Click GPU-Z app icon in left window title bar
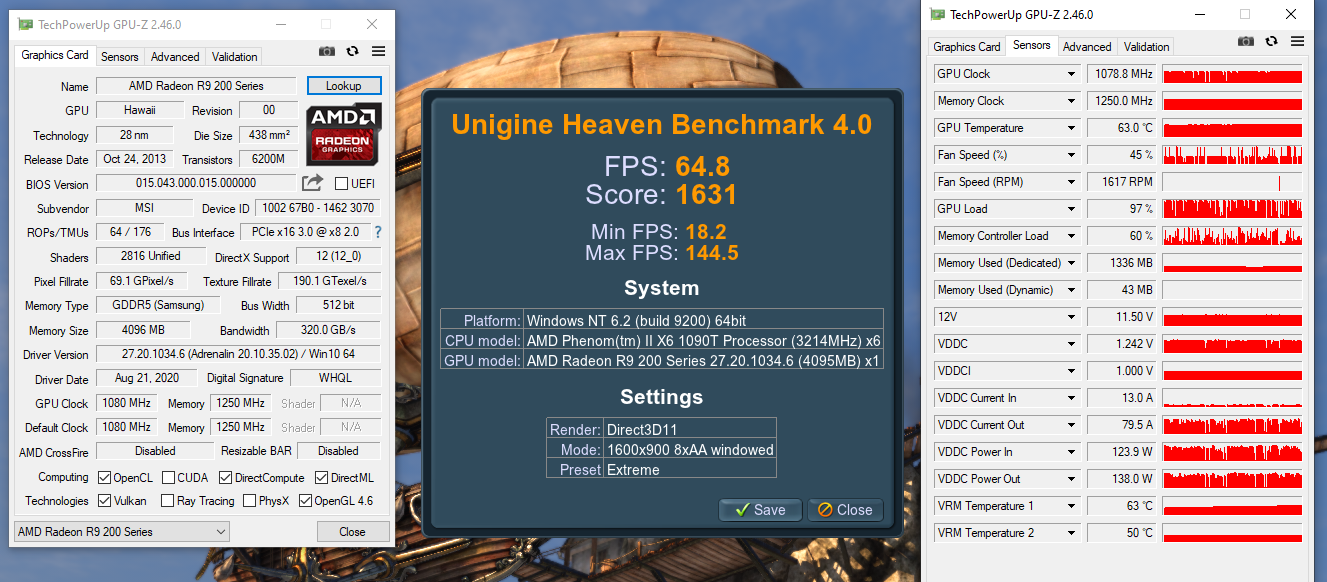Viewport: 1327px width, 582px height. click(x=25, y=24)
